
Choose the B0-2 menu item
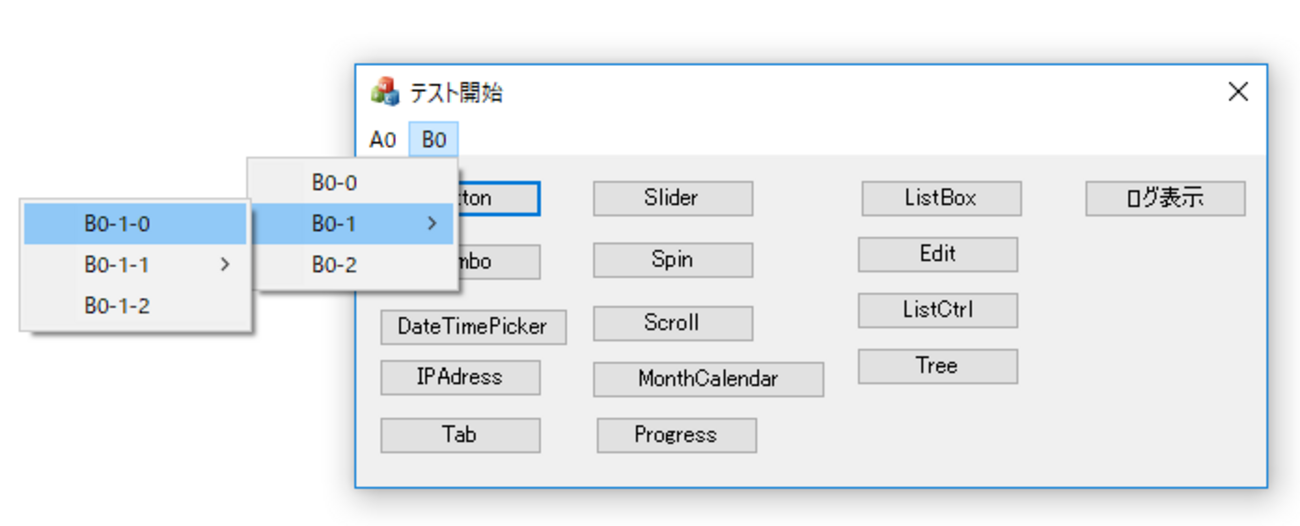tap(334, 265)
